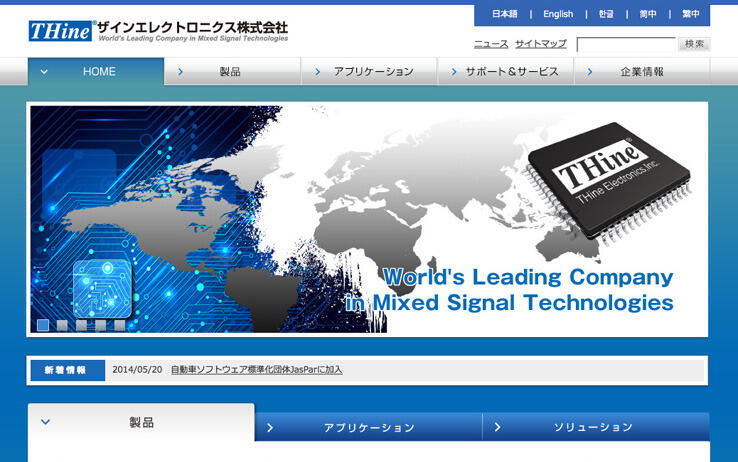This screenshot has width=738, height=462.
Task: Open the HOME navigation tab
Action: (x=96, y=72)
